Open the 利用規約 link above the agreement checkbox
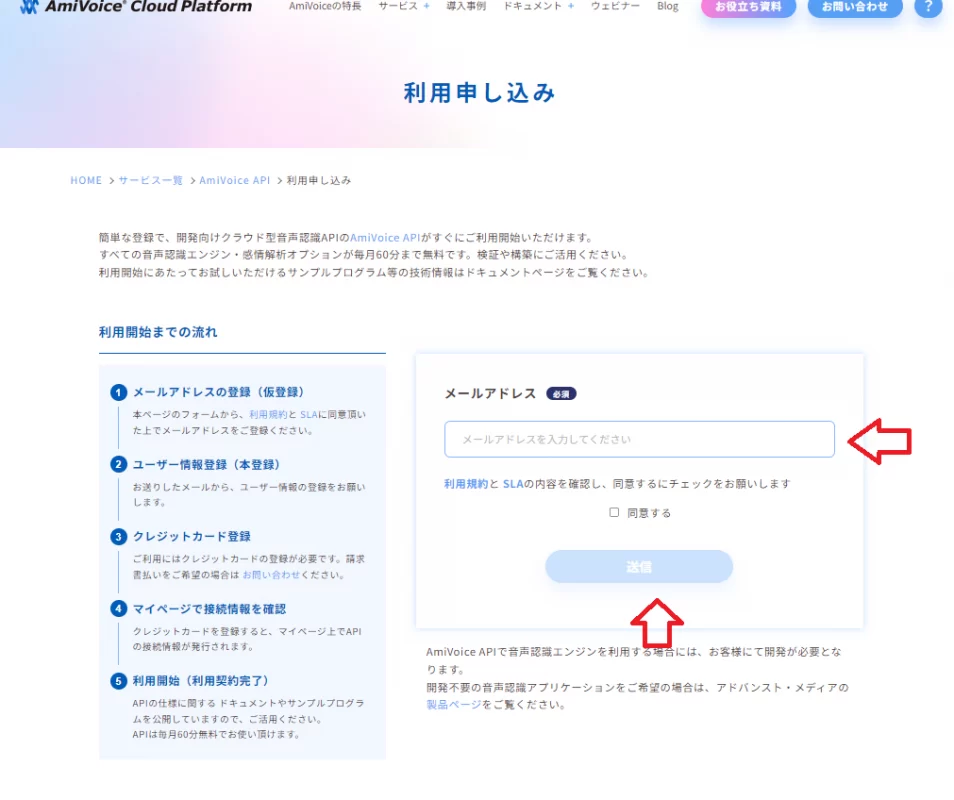This screenshot has height=800, width=954. tap(466, 484)
